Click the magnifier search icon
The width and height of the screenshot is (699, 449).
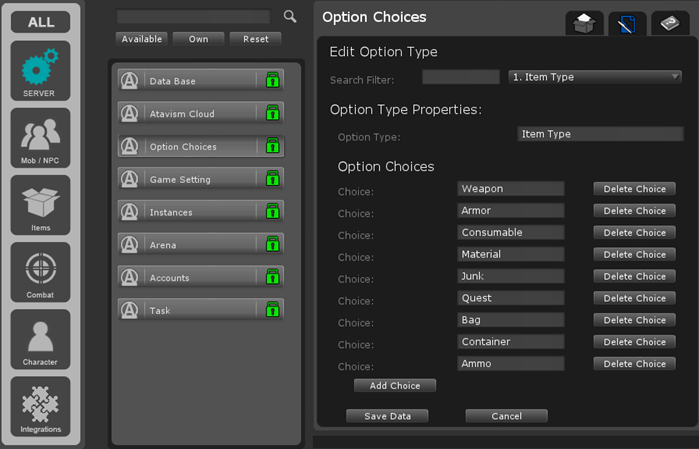290,17
